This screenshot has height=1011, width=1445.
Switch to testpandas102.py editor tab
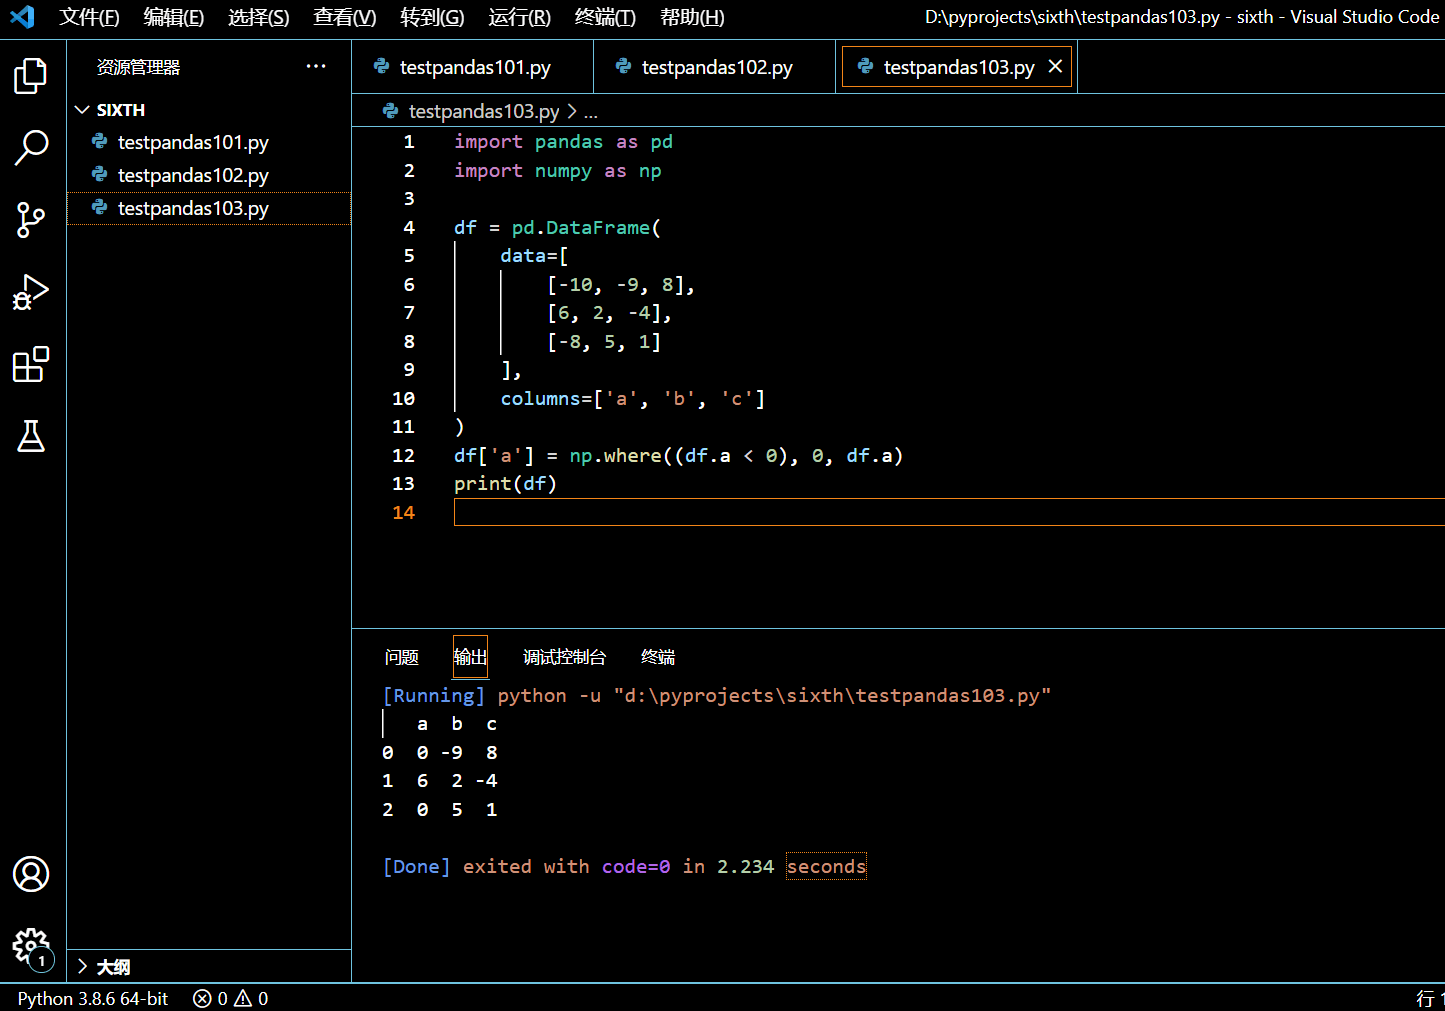click(714, 67)
